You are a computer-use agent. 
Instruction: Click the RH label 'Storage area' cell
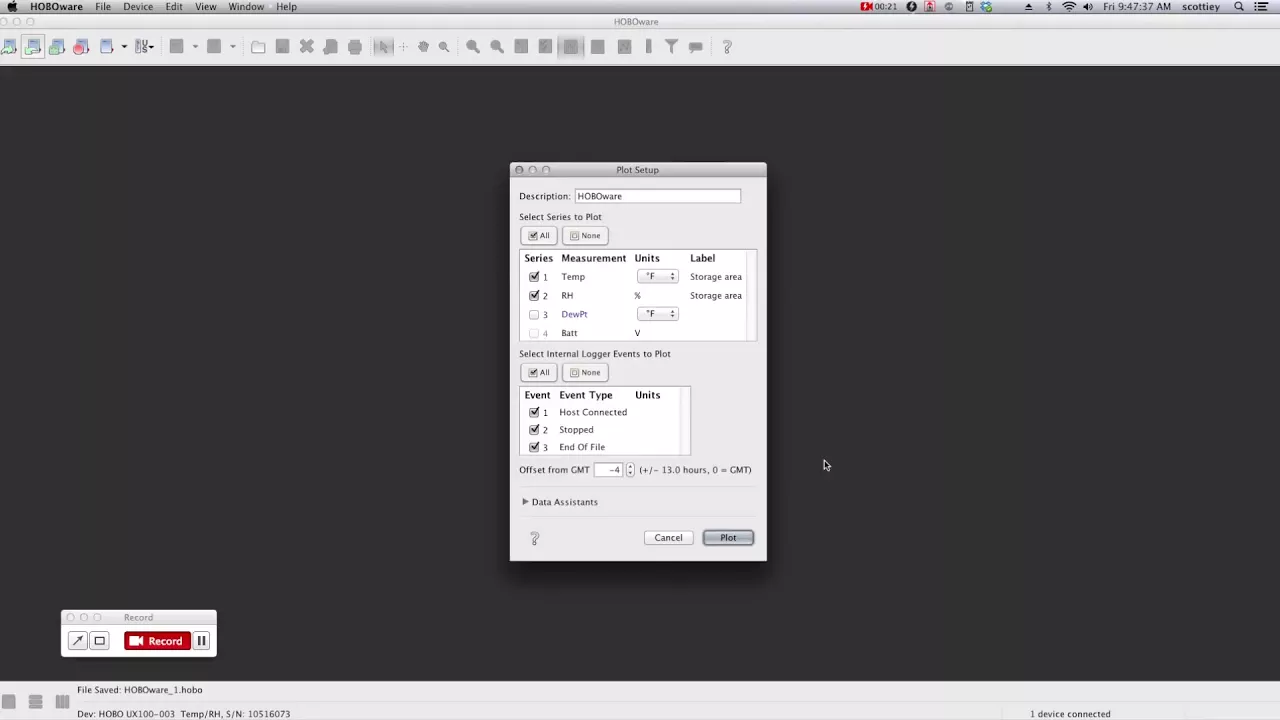(x=716, y=296)
